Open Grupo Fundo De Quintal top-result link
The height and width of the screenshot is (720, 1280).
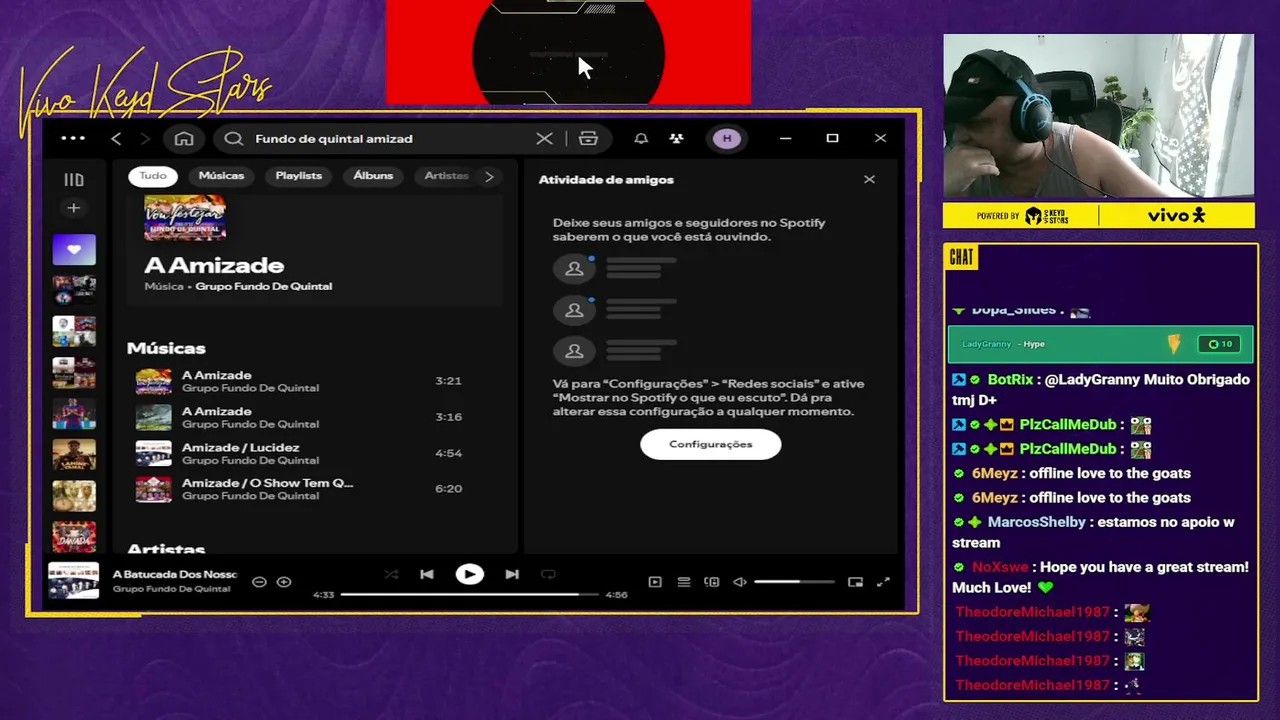(264, 286)
